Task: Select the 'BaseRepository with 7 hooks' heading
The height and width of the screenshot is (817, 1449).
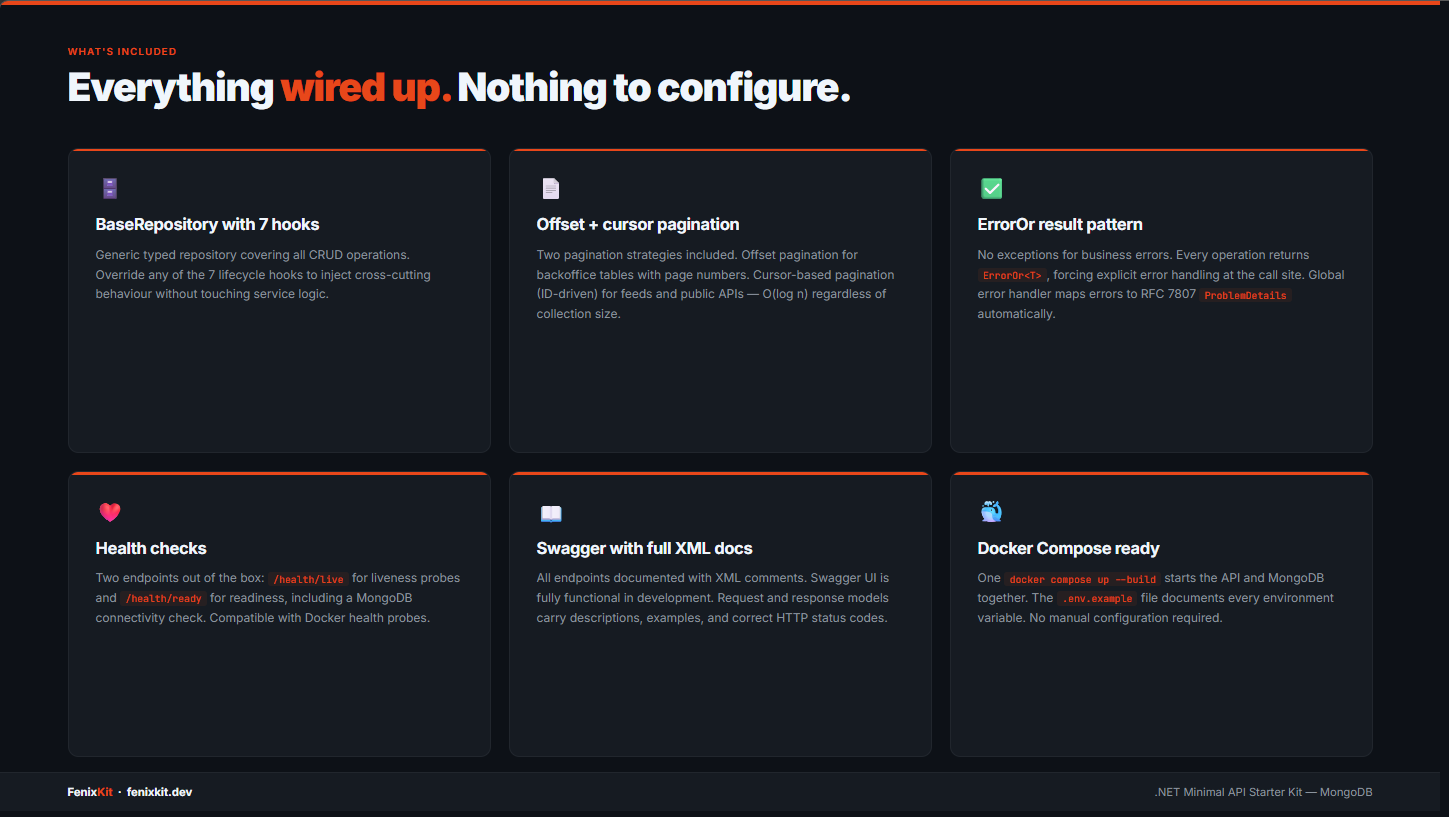Action: click(x=208, y=224)
